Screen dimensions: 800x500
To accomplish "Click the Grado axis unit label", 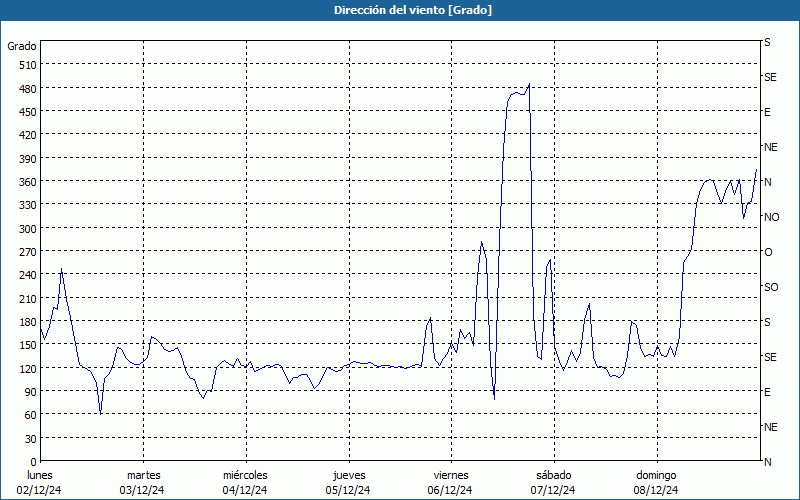I will tap(22, 46).
